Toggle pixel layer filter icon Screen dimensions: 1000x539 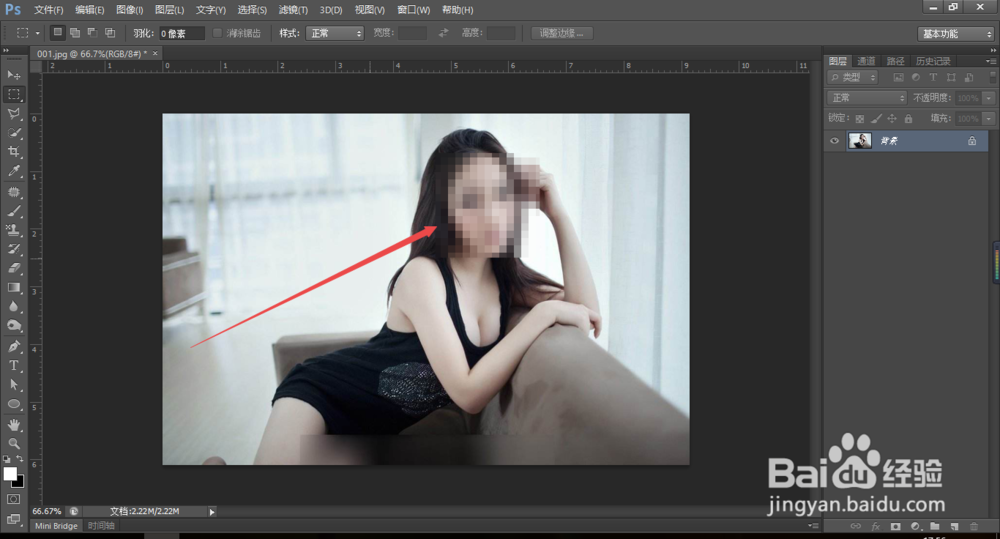(898, 77)
